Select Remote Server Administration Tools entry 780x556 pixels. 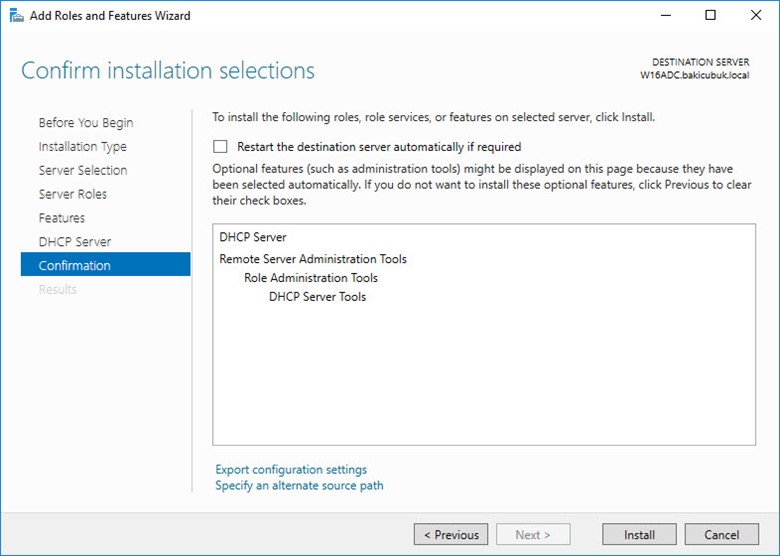(x=313, y=259)
